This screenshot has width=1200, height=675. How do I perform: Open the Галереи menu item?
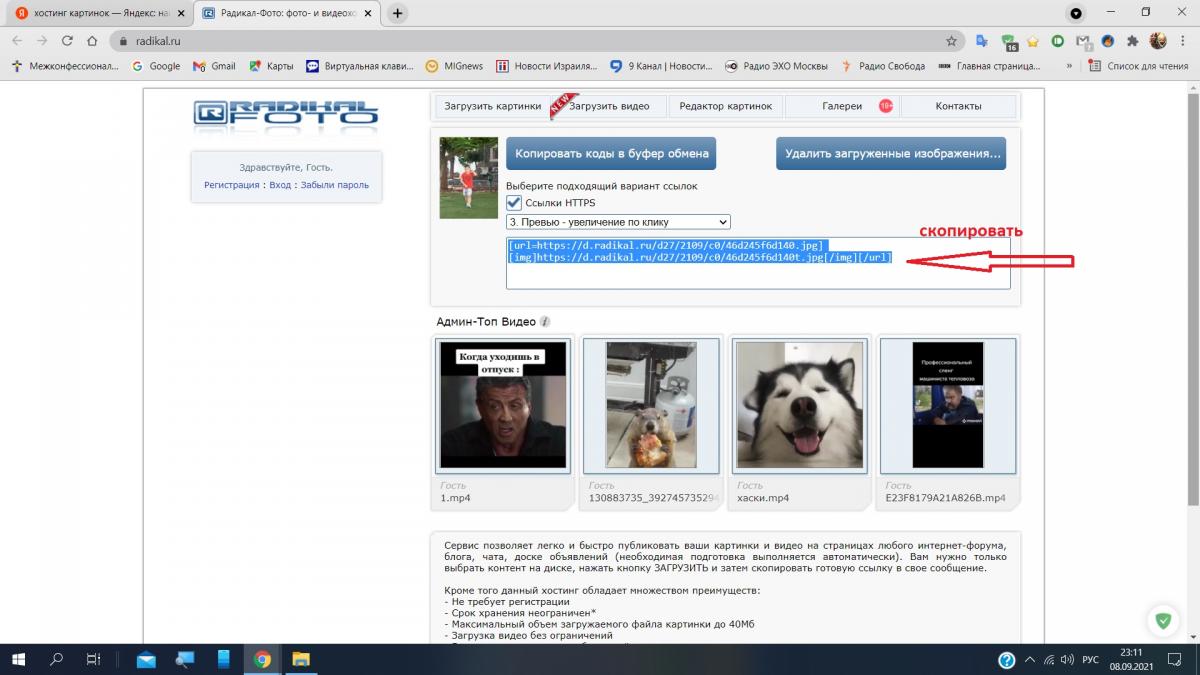[842, 106]
